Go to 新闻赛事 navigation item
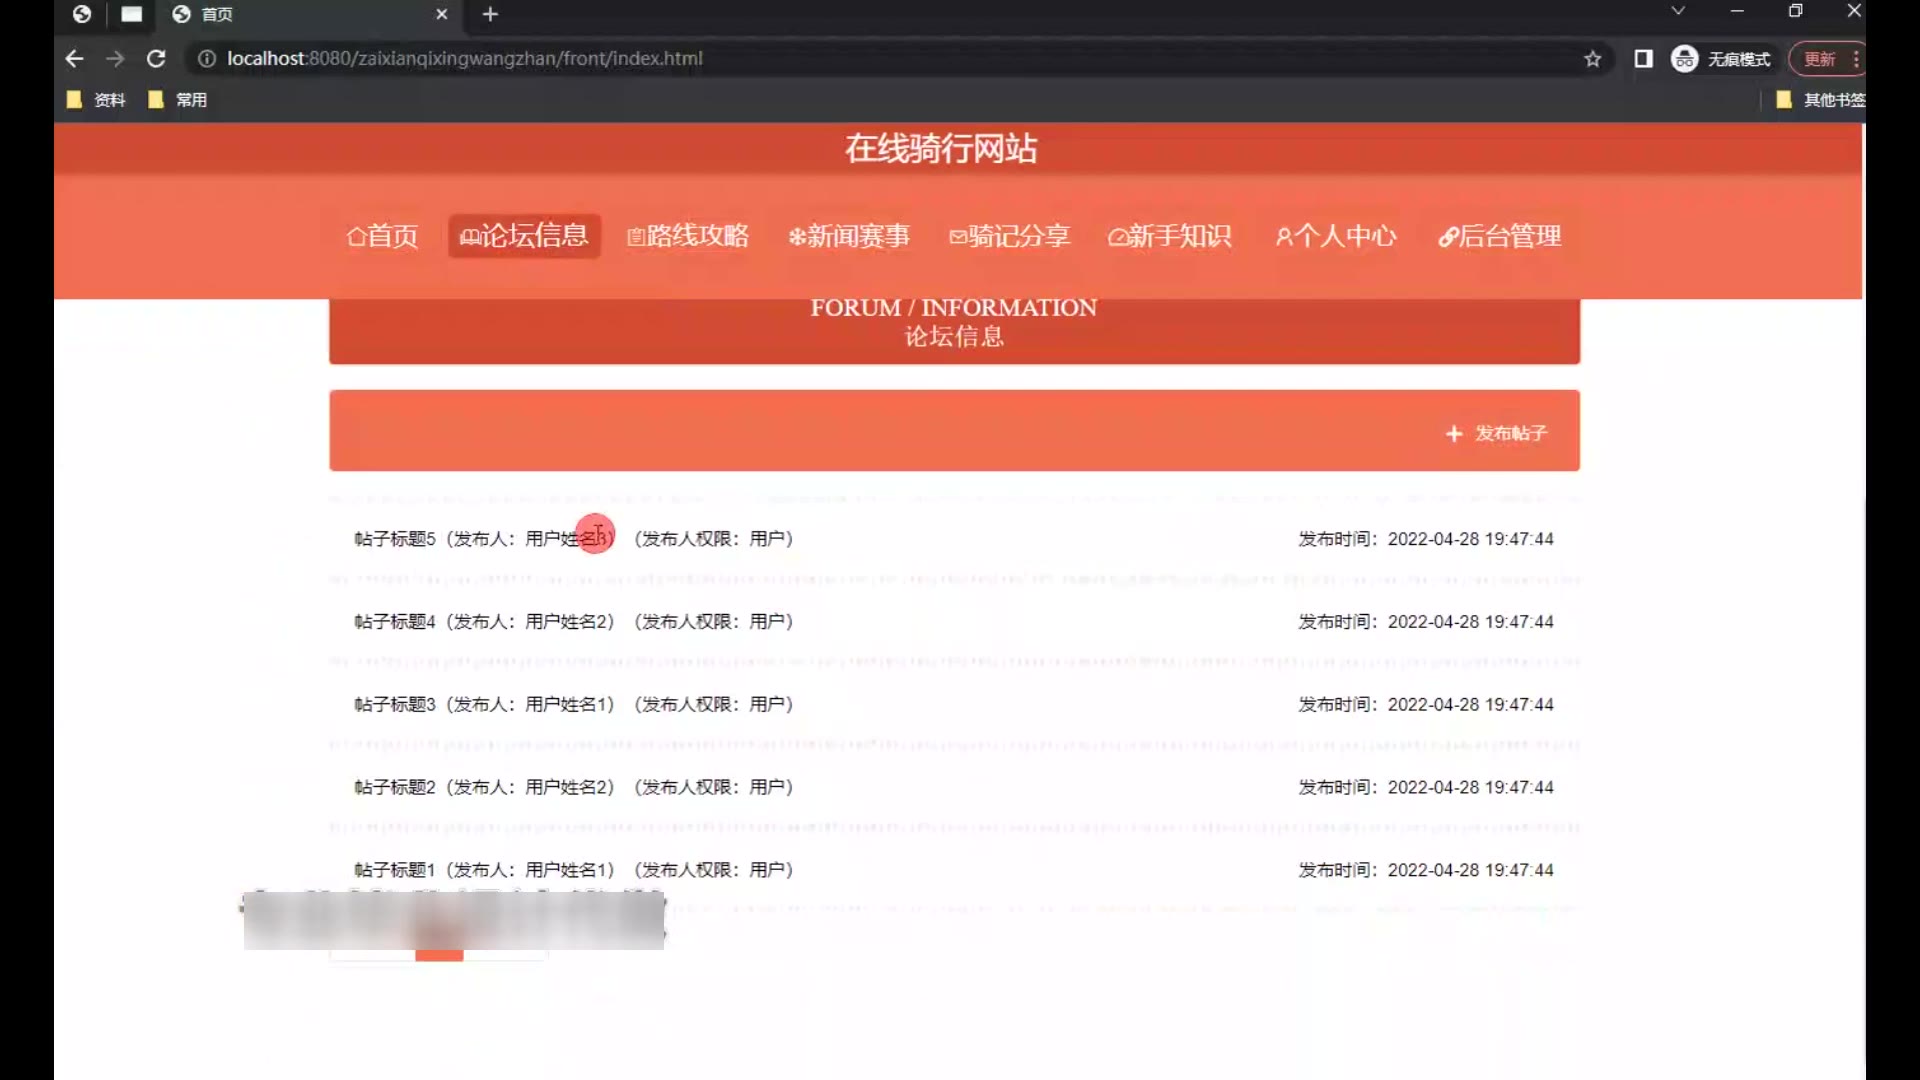This screenshot has width=1920, height=1080. [x=849, y=236]
